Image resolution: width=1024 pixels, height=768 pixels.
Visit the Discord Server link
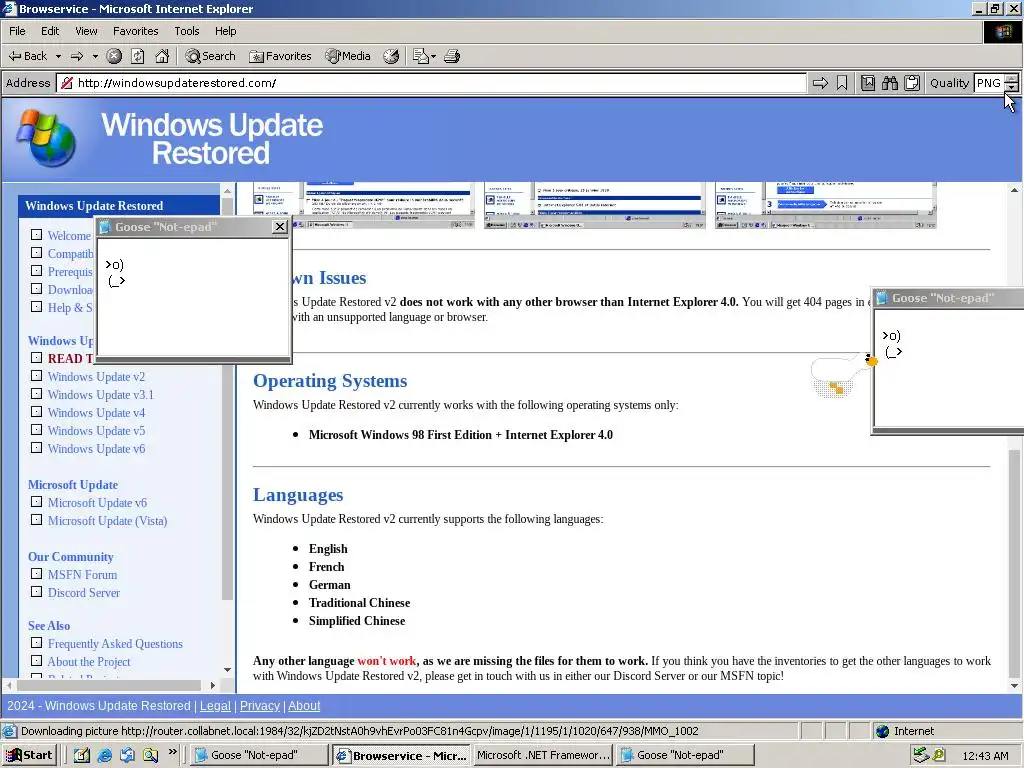[84, 593]
